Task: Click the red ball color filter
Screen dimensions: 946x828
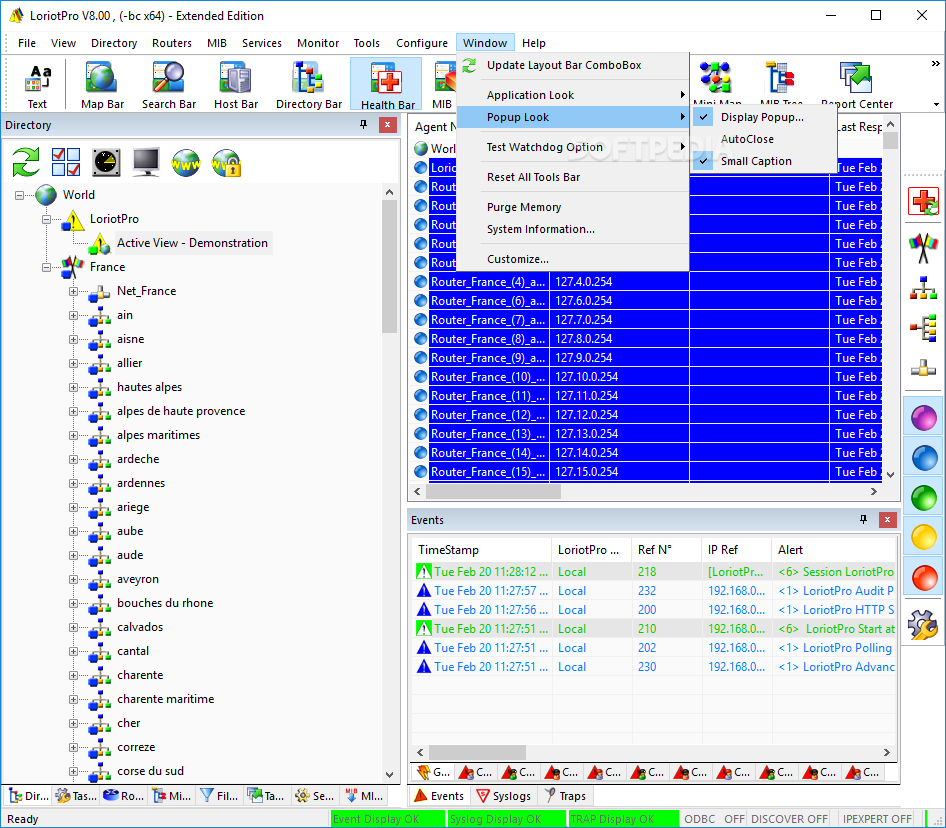Action: [924, 578]
